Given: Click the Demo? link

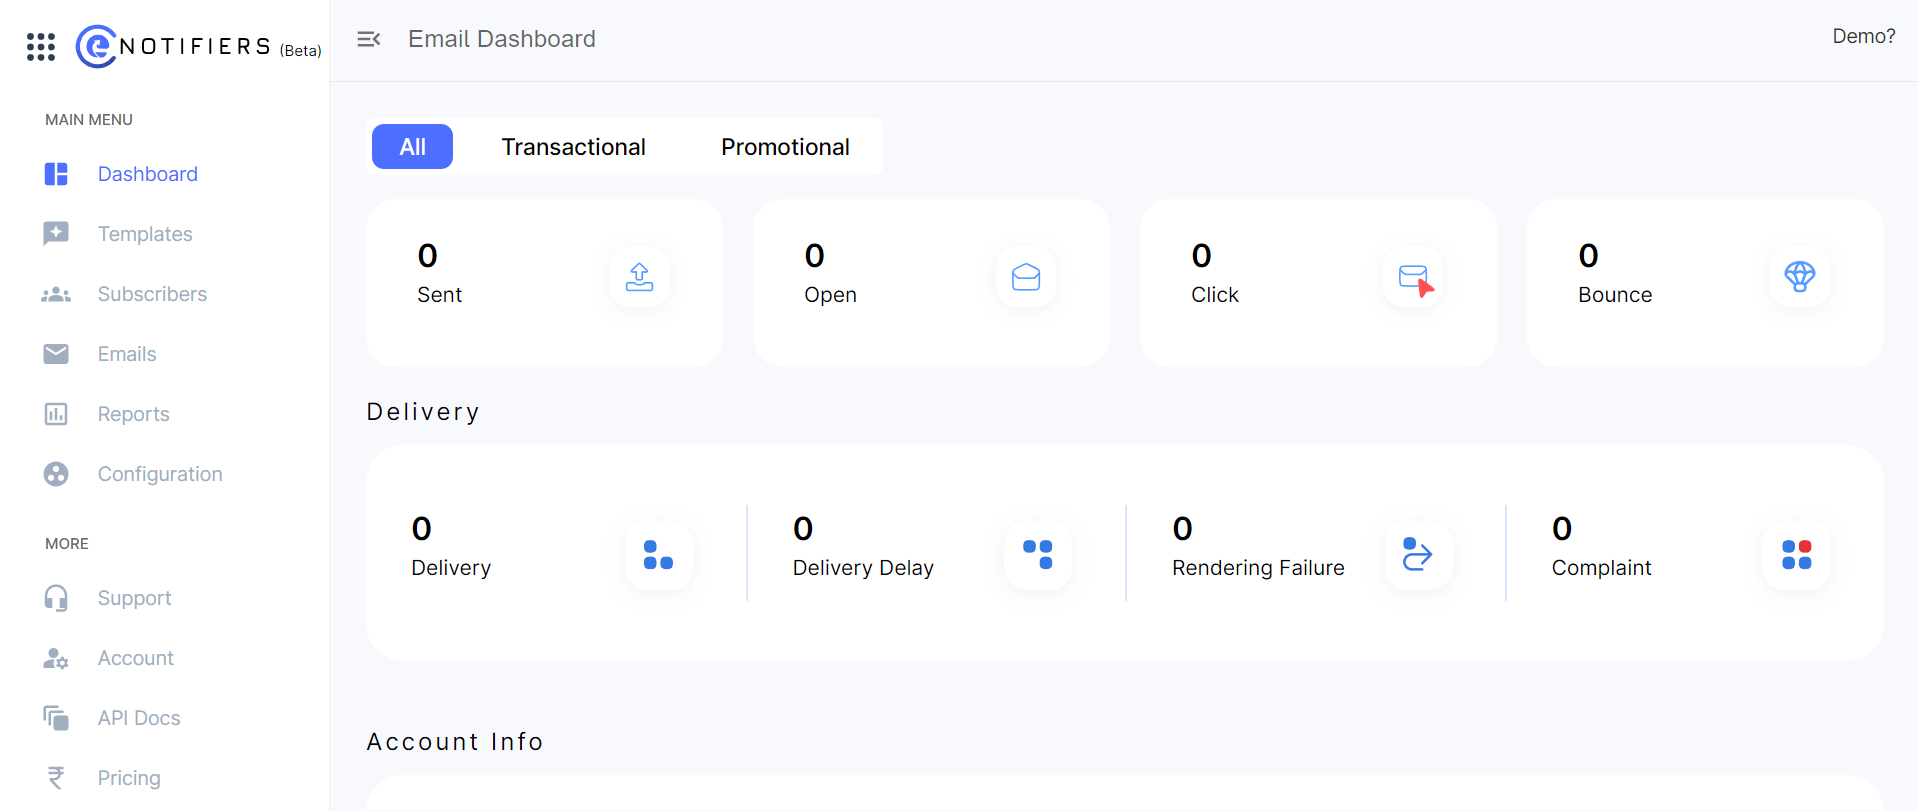Looking at the screenshot, I should pos(1863,37).
